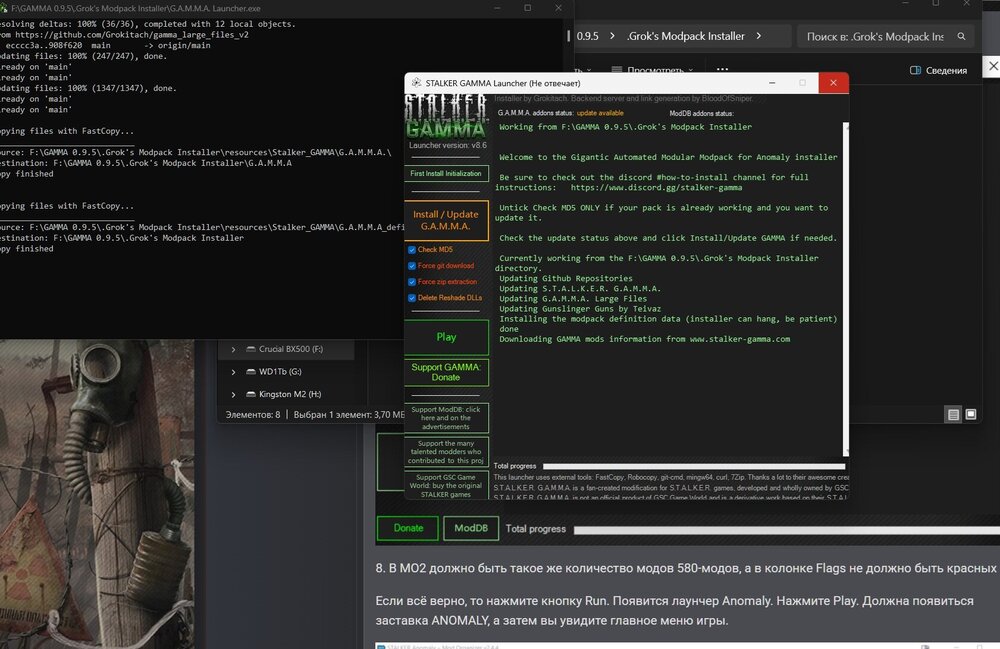Select the .Grok's Modpack Installer breadcrumb

pos(686,36)
